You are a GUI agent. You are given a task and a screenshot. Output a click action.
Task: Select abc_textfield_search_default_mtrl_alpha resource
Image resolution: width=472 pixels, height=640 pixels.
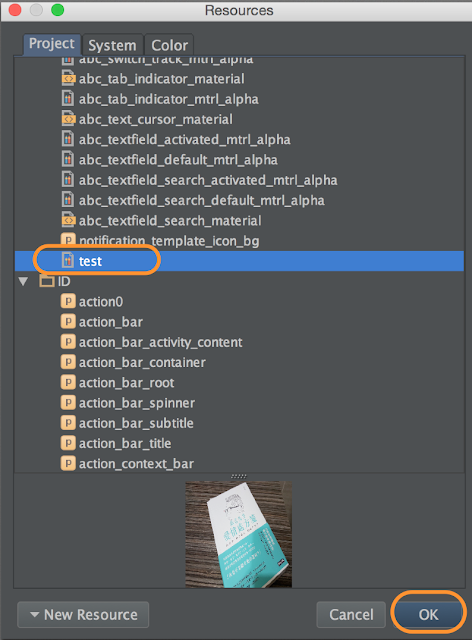[202, 200]
